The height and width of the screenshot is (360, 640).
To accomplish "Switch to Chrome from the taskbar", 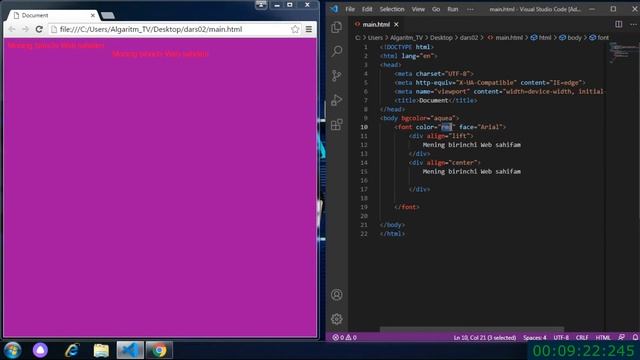I will [159, 350].
